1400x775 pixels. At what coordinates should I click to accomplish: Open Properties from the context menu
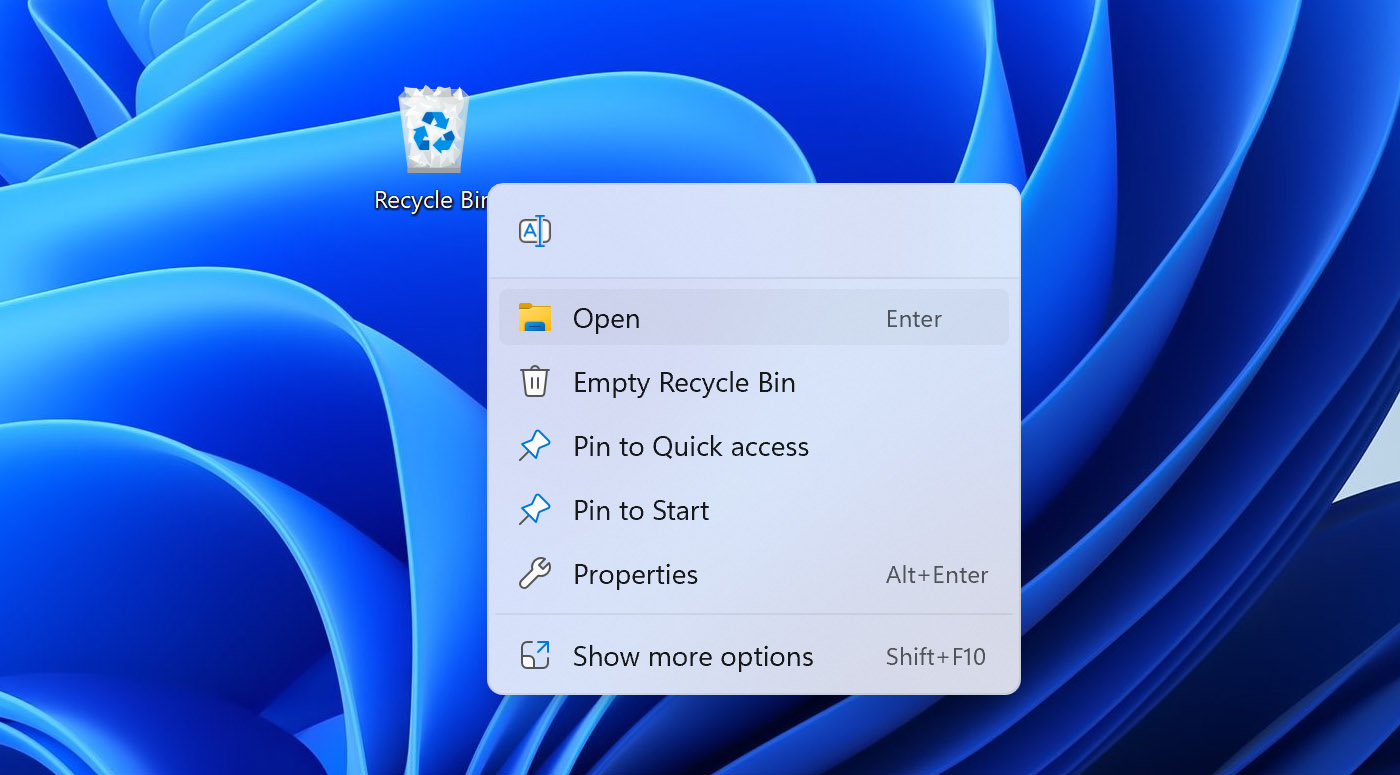(754, 574)
